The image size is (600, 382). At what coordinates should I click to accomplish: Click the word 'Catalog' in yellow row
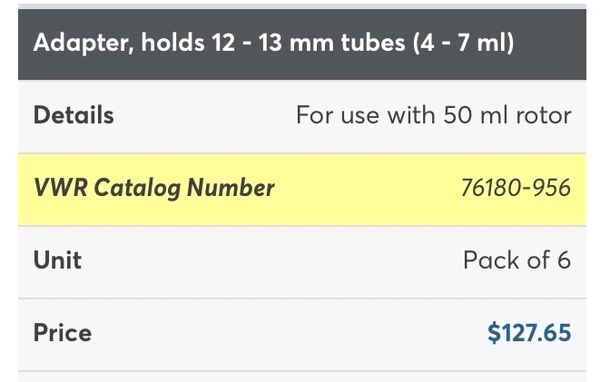click(x=137, y=188)
